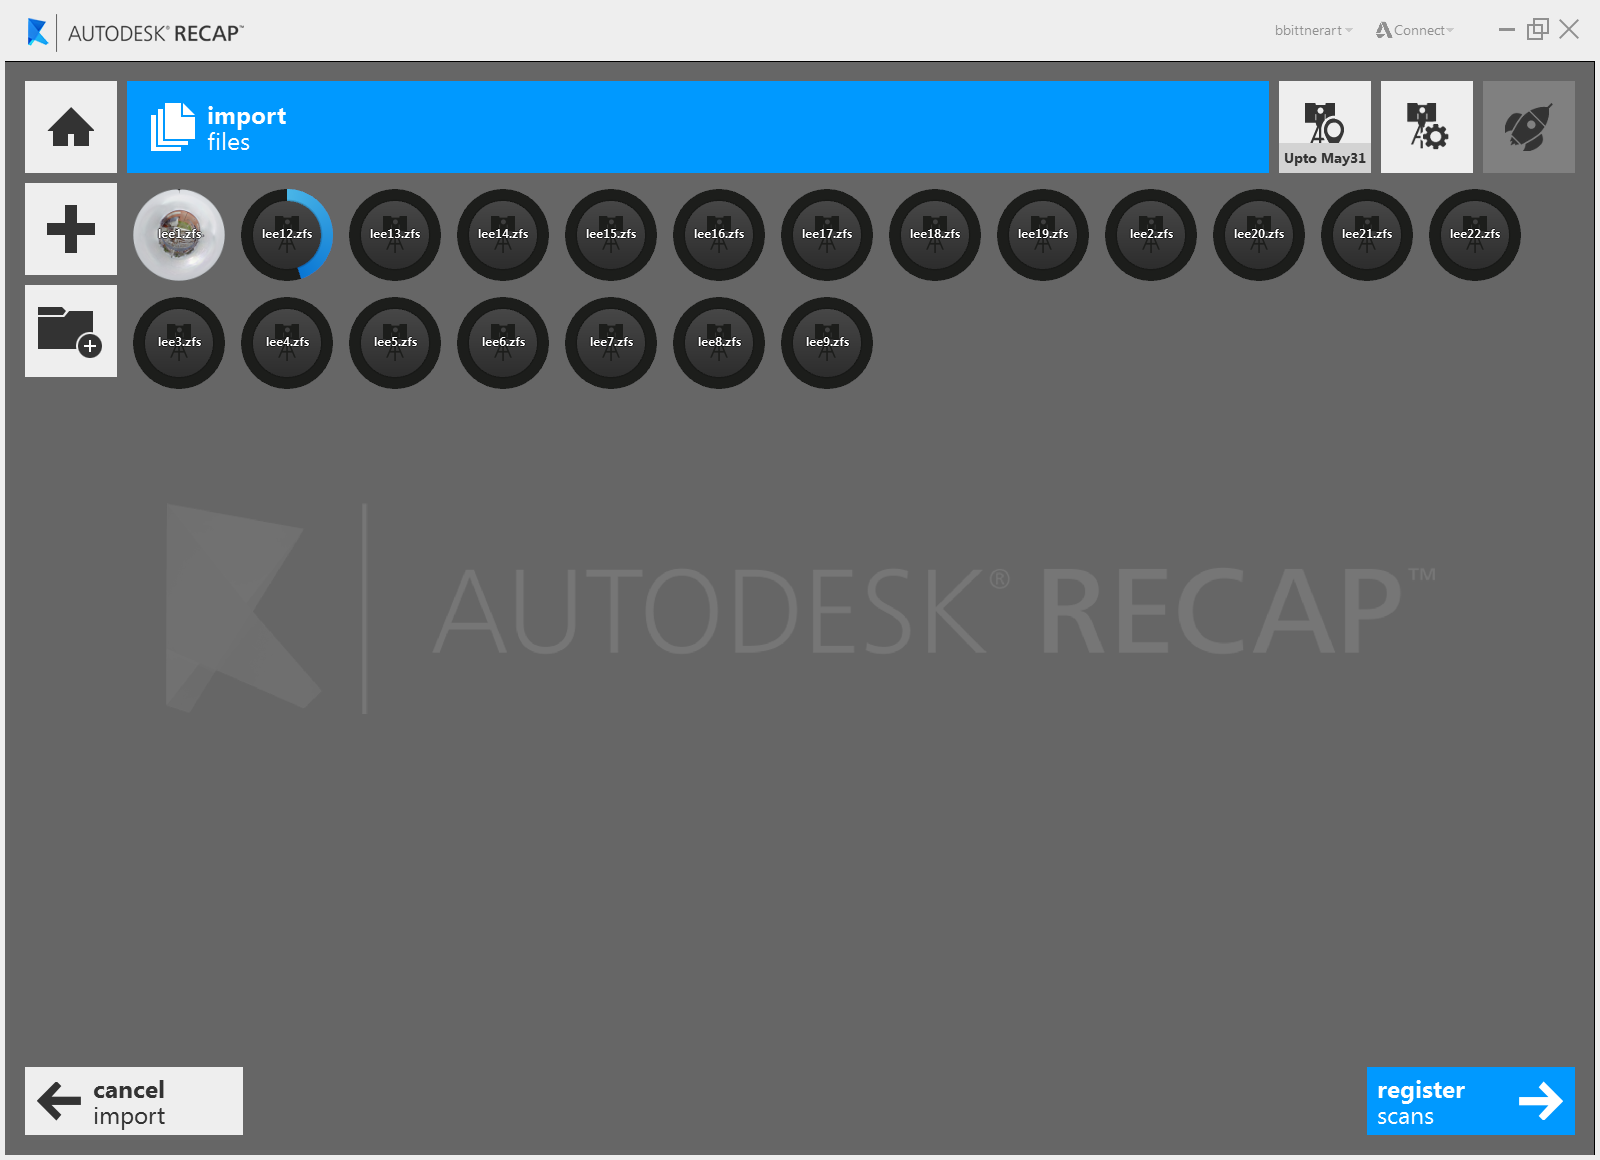Select the lee20.zfs scan

1259,235
